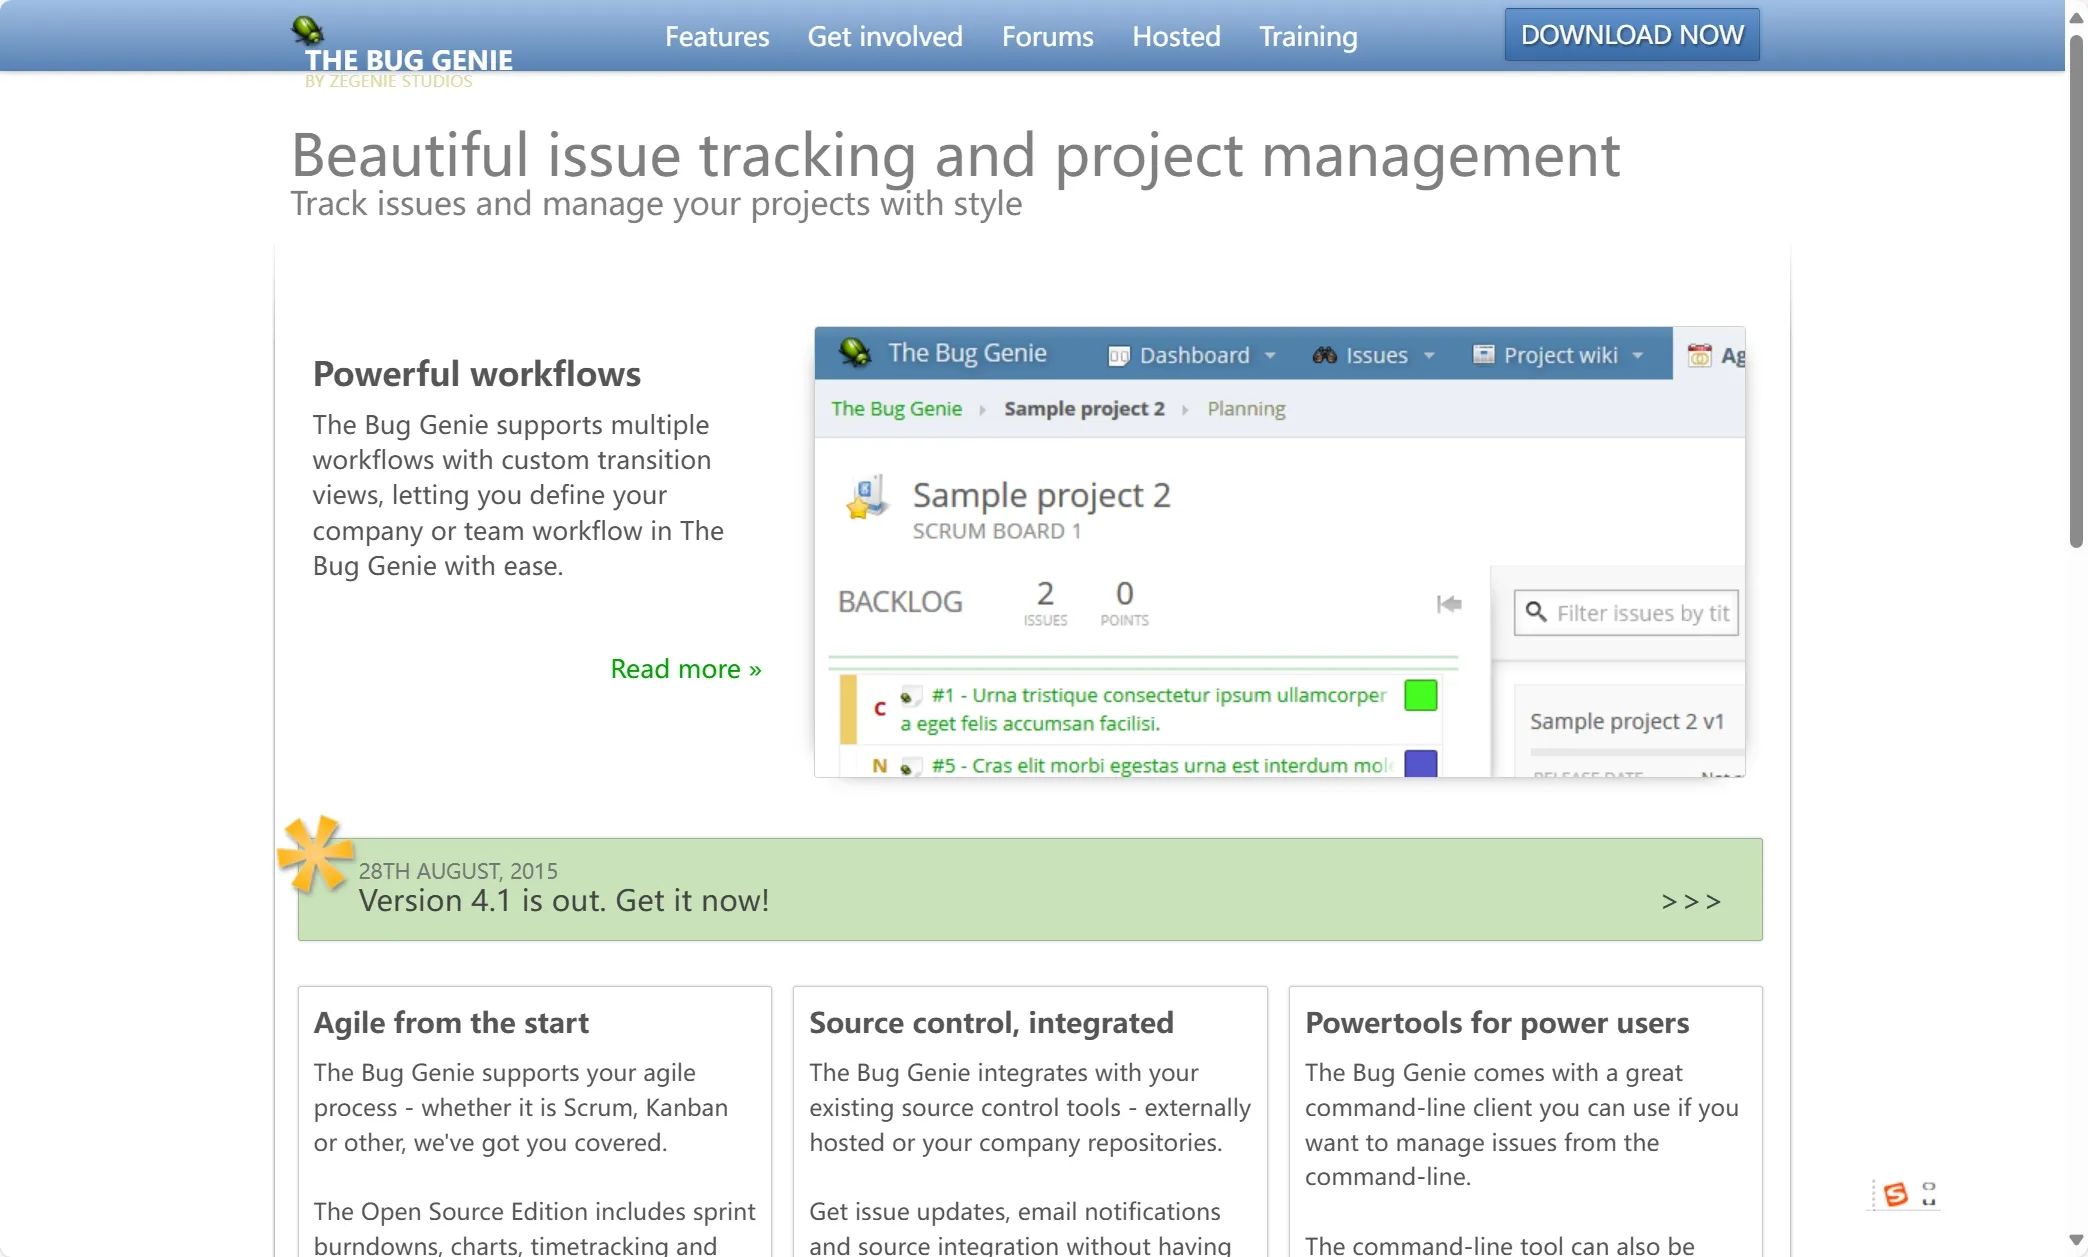The image size is (2088, 1257).
Task: Open the Features menu item
Action: 717,36
